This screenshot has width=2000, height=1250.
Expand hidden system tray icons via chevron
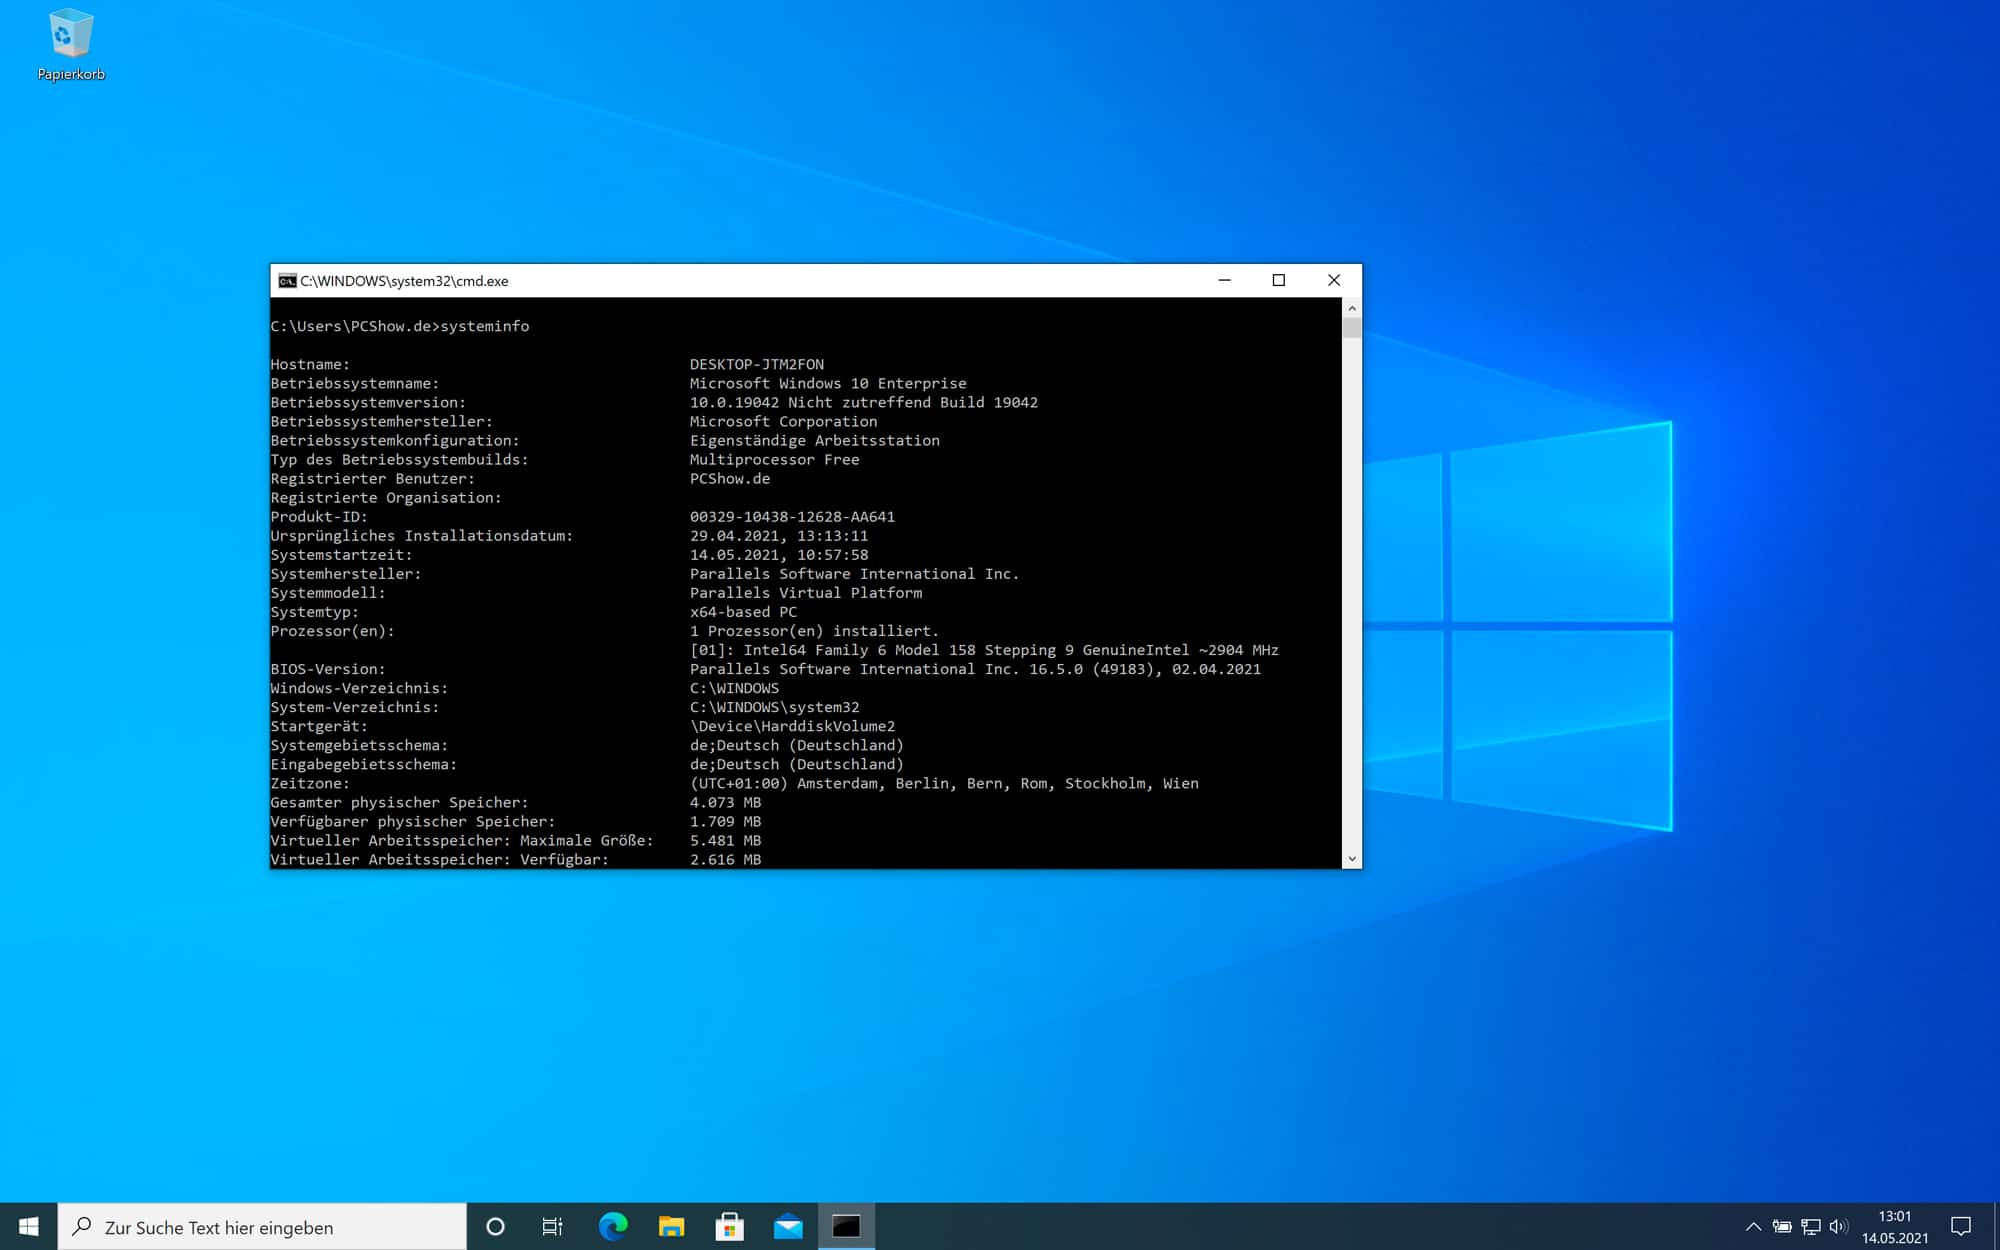(x=1753, y=1227)
